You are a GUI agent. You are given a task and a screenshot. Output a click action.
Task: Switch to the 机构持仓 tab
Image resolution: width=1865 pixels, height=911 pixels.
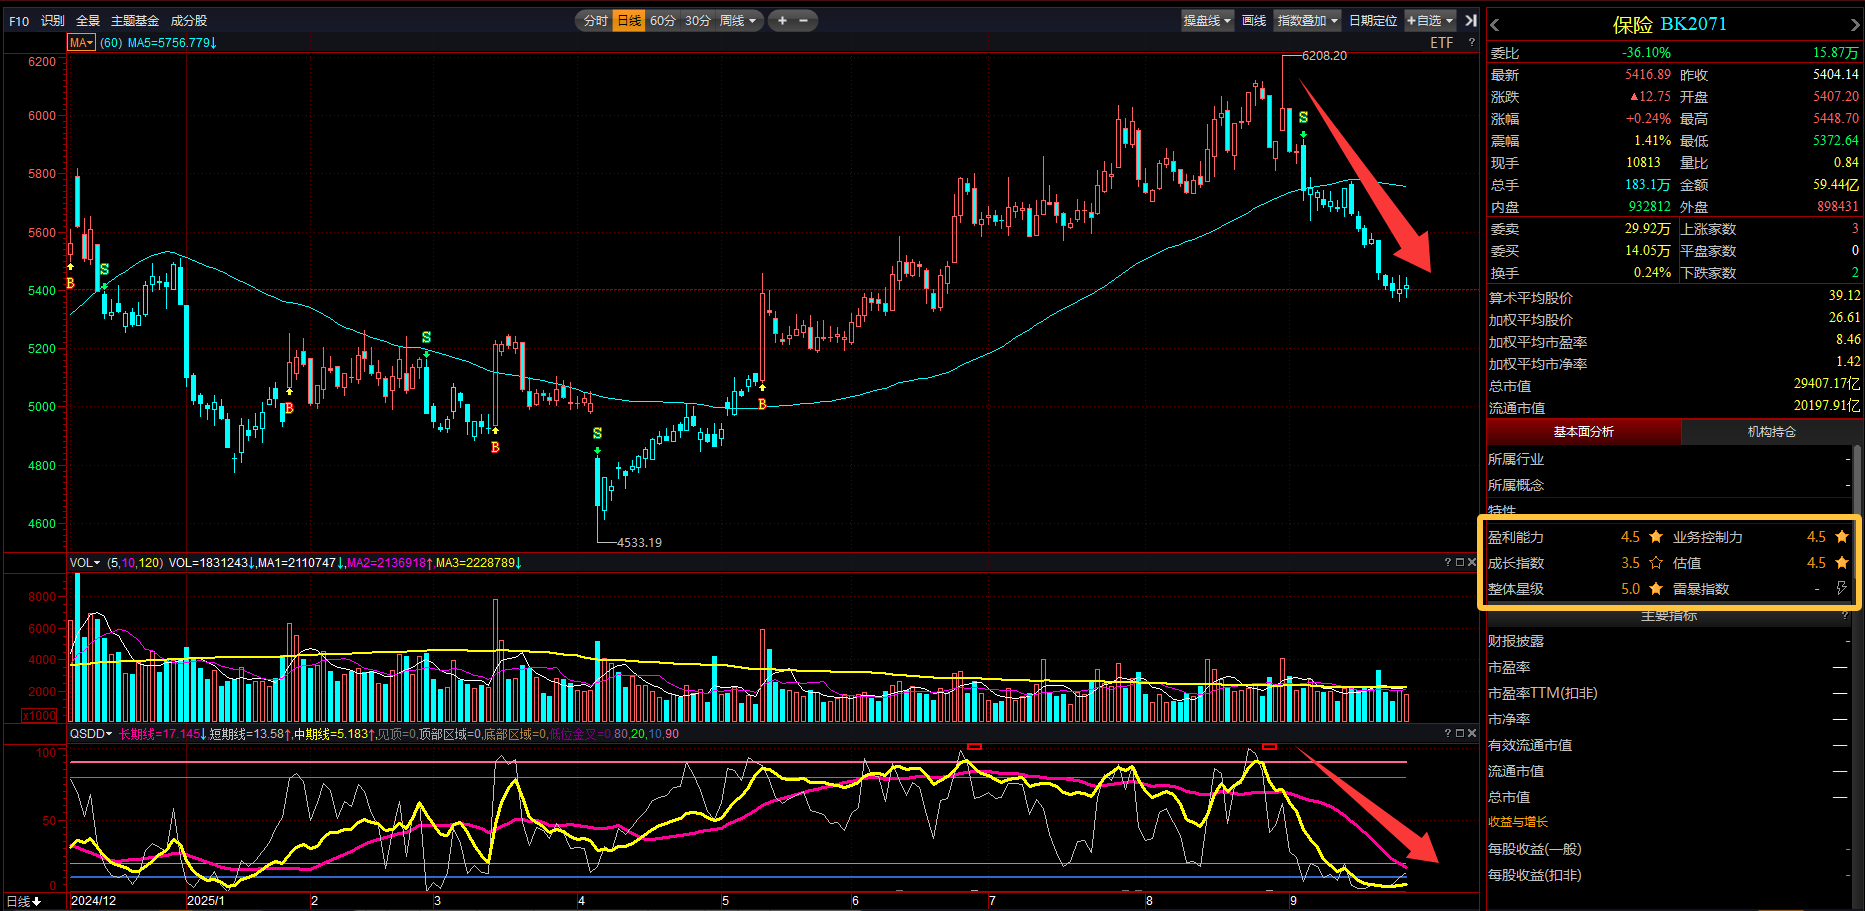[1771, 432]
